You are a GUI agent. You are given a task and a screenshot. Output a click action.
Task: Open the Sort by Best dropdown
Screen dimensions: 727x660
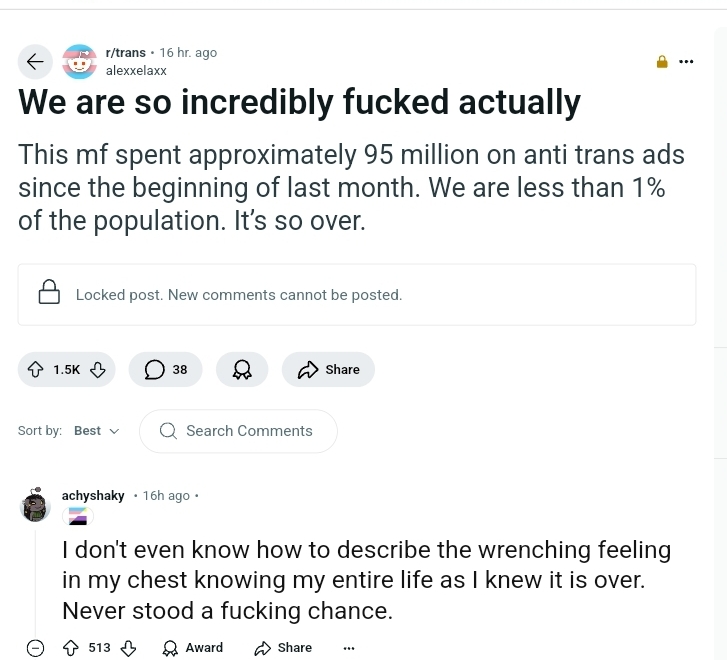pyautogui.click(x=96, y=431)
